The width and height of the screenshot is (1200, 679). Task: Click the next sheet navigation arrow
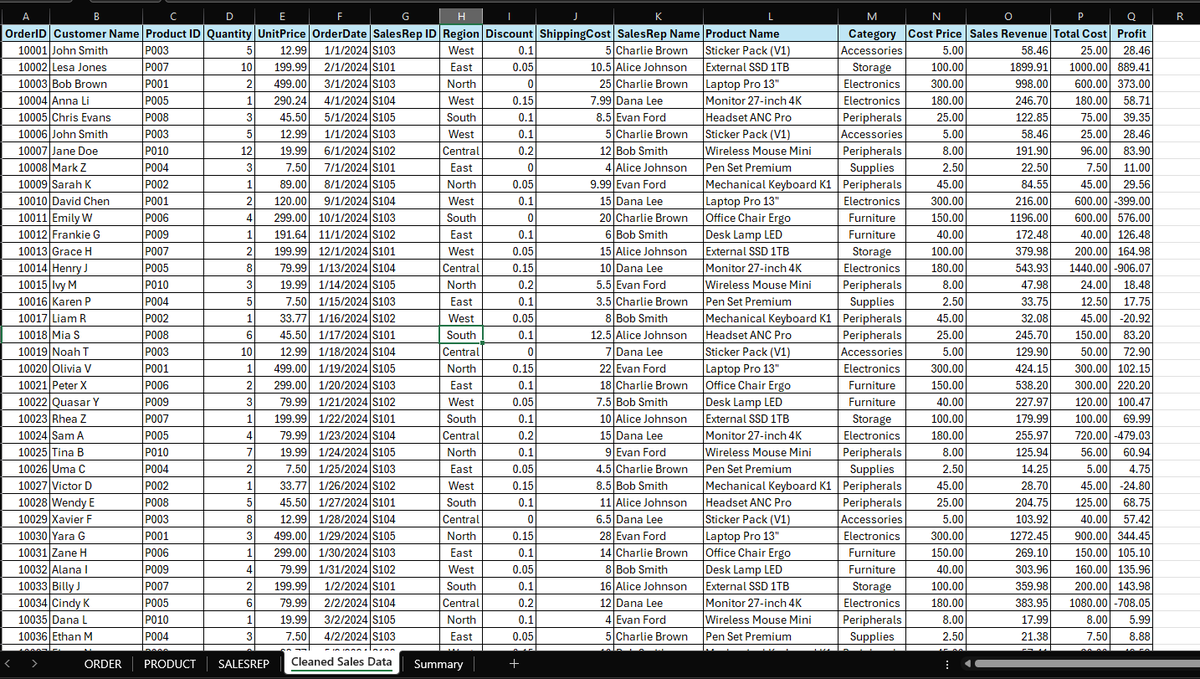36,664
